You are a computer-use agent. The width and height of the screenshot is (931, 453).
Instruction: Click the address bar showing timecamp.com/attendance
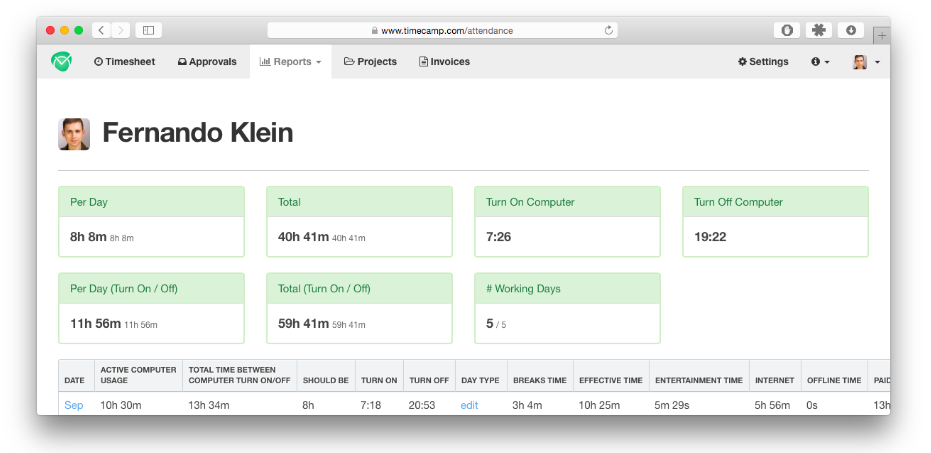[x=442, y=30]
